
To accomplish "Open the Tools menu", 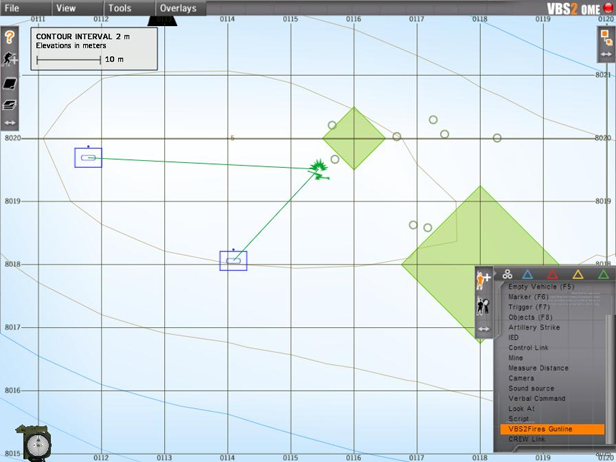I will (120, 8).
